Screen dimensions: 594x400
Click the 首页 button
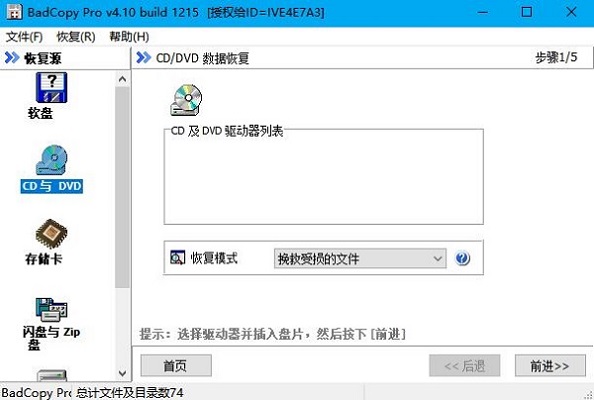(176, 366)
